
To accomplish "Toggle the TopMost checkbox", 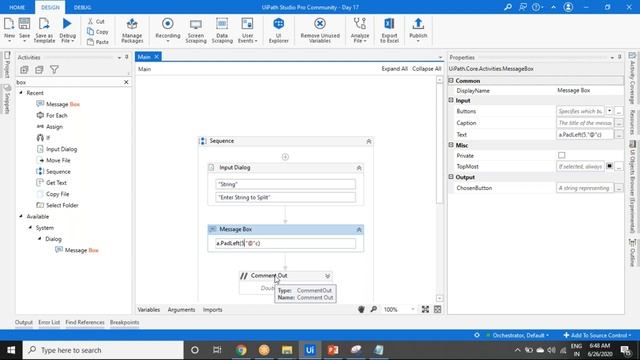I will [x=609, y=166].
